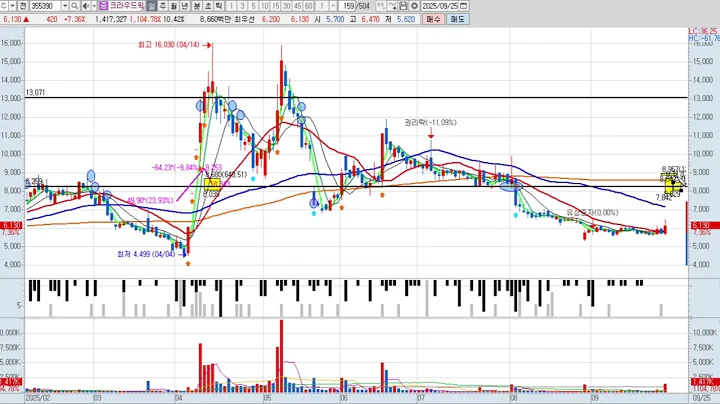Image resolution: width=720 pixels, height=404 pixels.
Task: Click the red 매수 buy button
Action: [433, 19]
